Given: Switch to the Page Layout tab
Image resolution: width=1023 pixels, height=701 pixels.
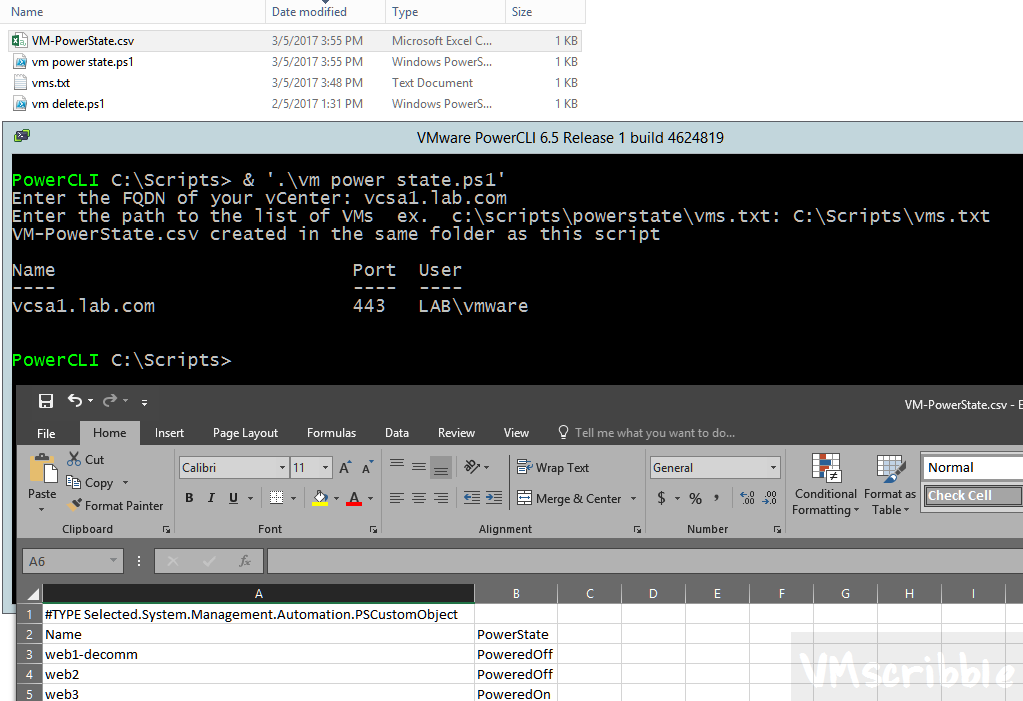Looking at the screenshot, I should point(245,433).
